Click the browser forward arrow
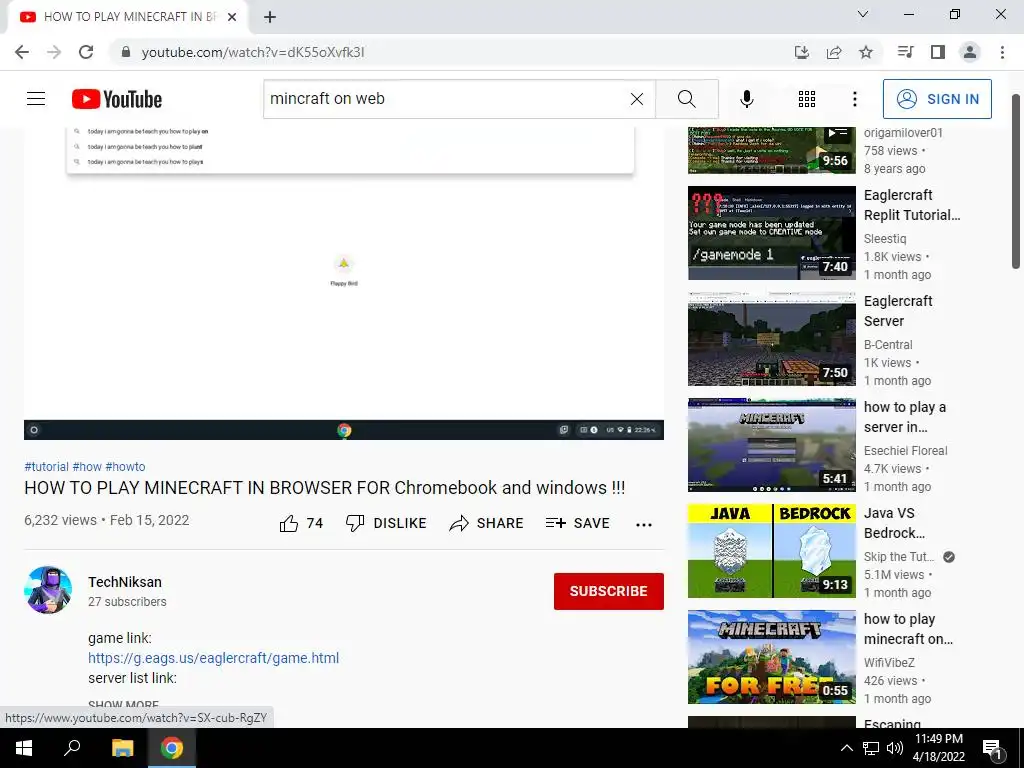The image size is (1024, 768). (54, 52)
